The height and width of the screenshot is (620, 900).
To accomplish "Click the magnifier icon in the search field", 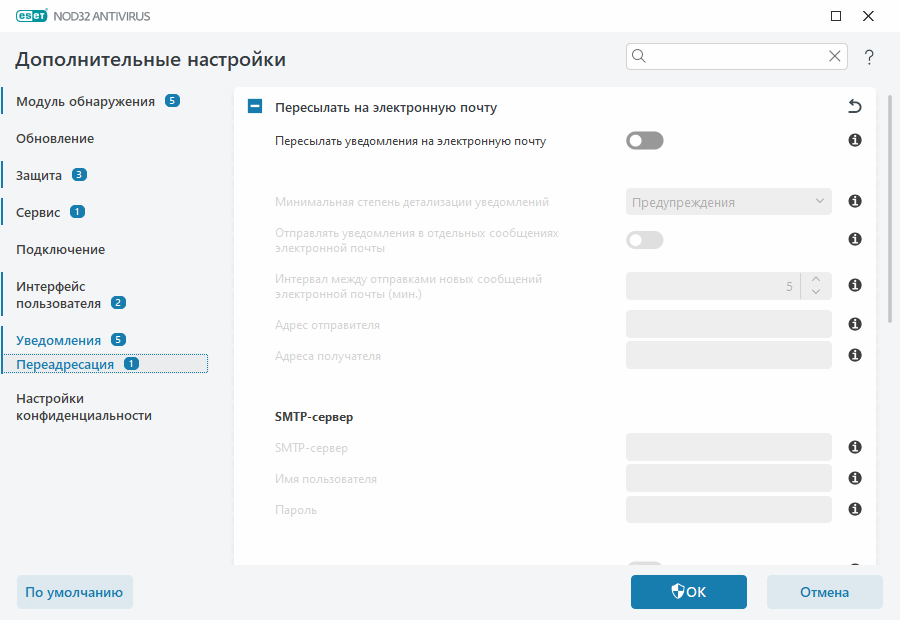I will pyautogui.click(x=639, y=56).
